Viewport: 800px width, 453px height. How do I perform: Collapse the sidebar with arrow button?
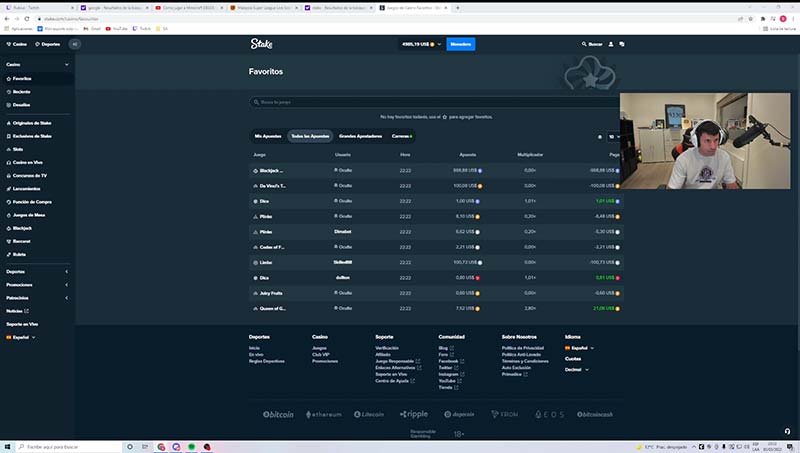tap(74, 44)
